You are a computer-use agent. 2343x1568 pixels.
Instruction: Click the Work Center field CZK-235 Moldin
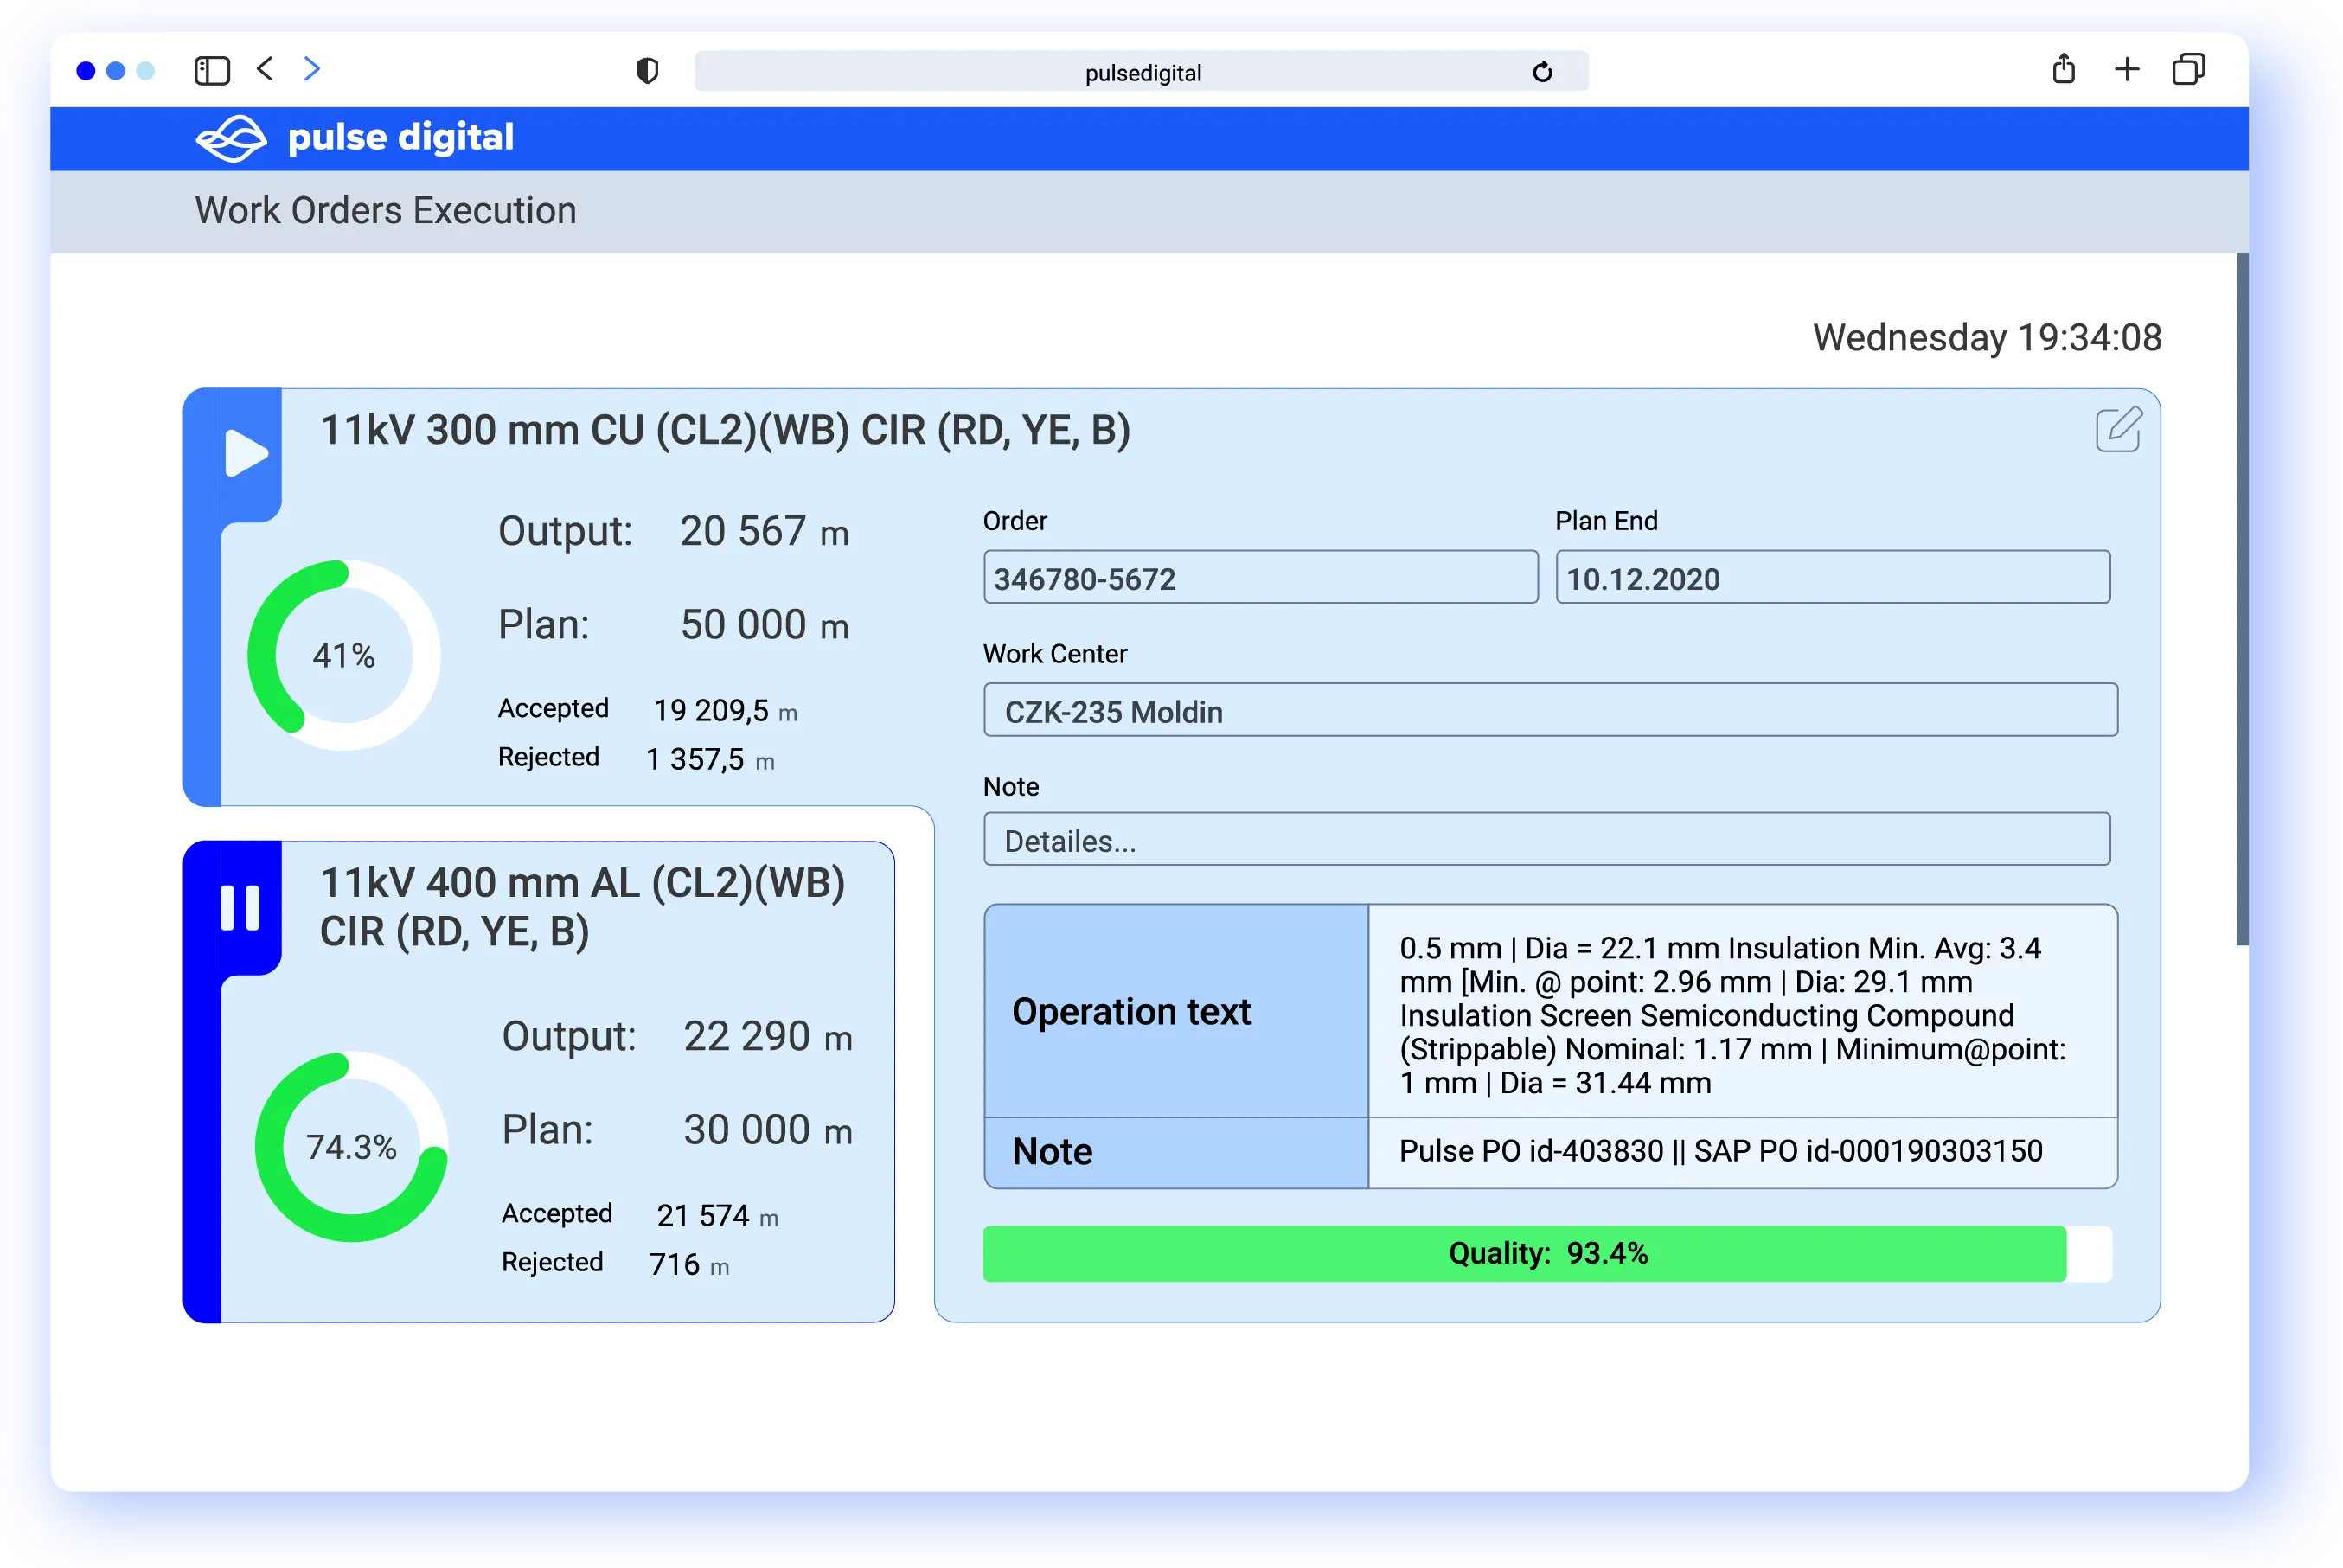pos(1549,711)
